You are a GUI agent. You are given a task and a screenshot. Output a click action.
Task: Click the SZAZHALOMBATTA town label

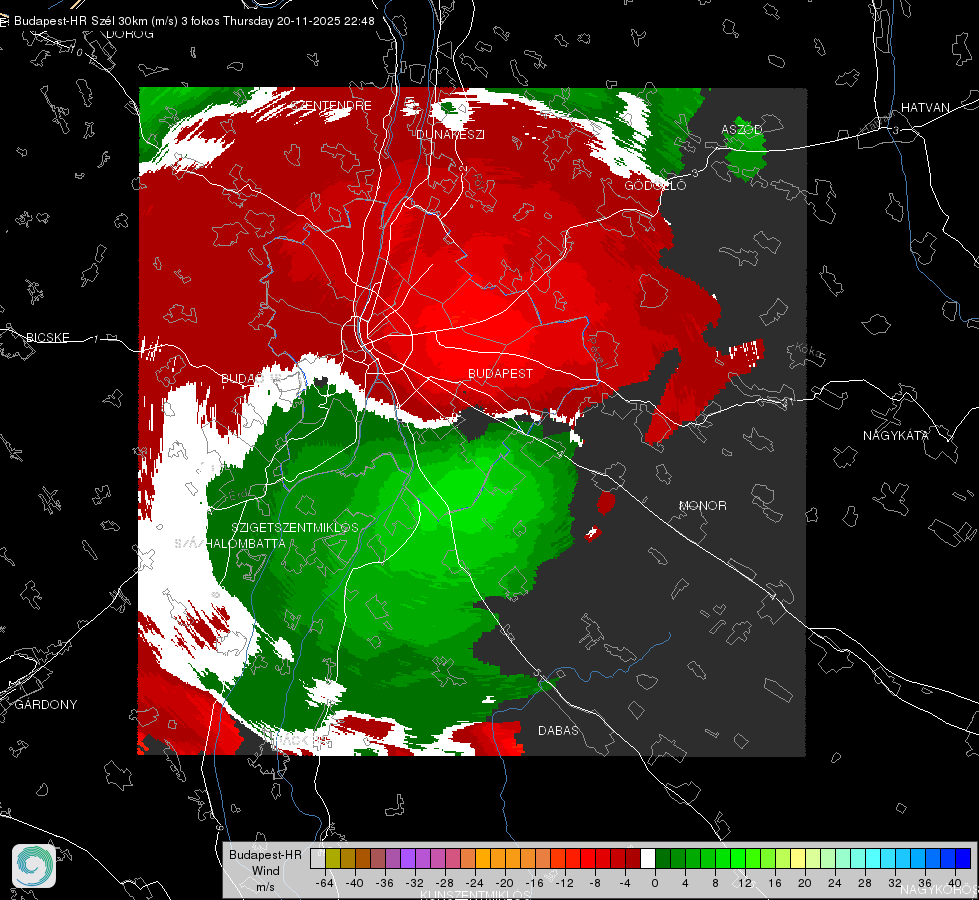point(230,543)
